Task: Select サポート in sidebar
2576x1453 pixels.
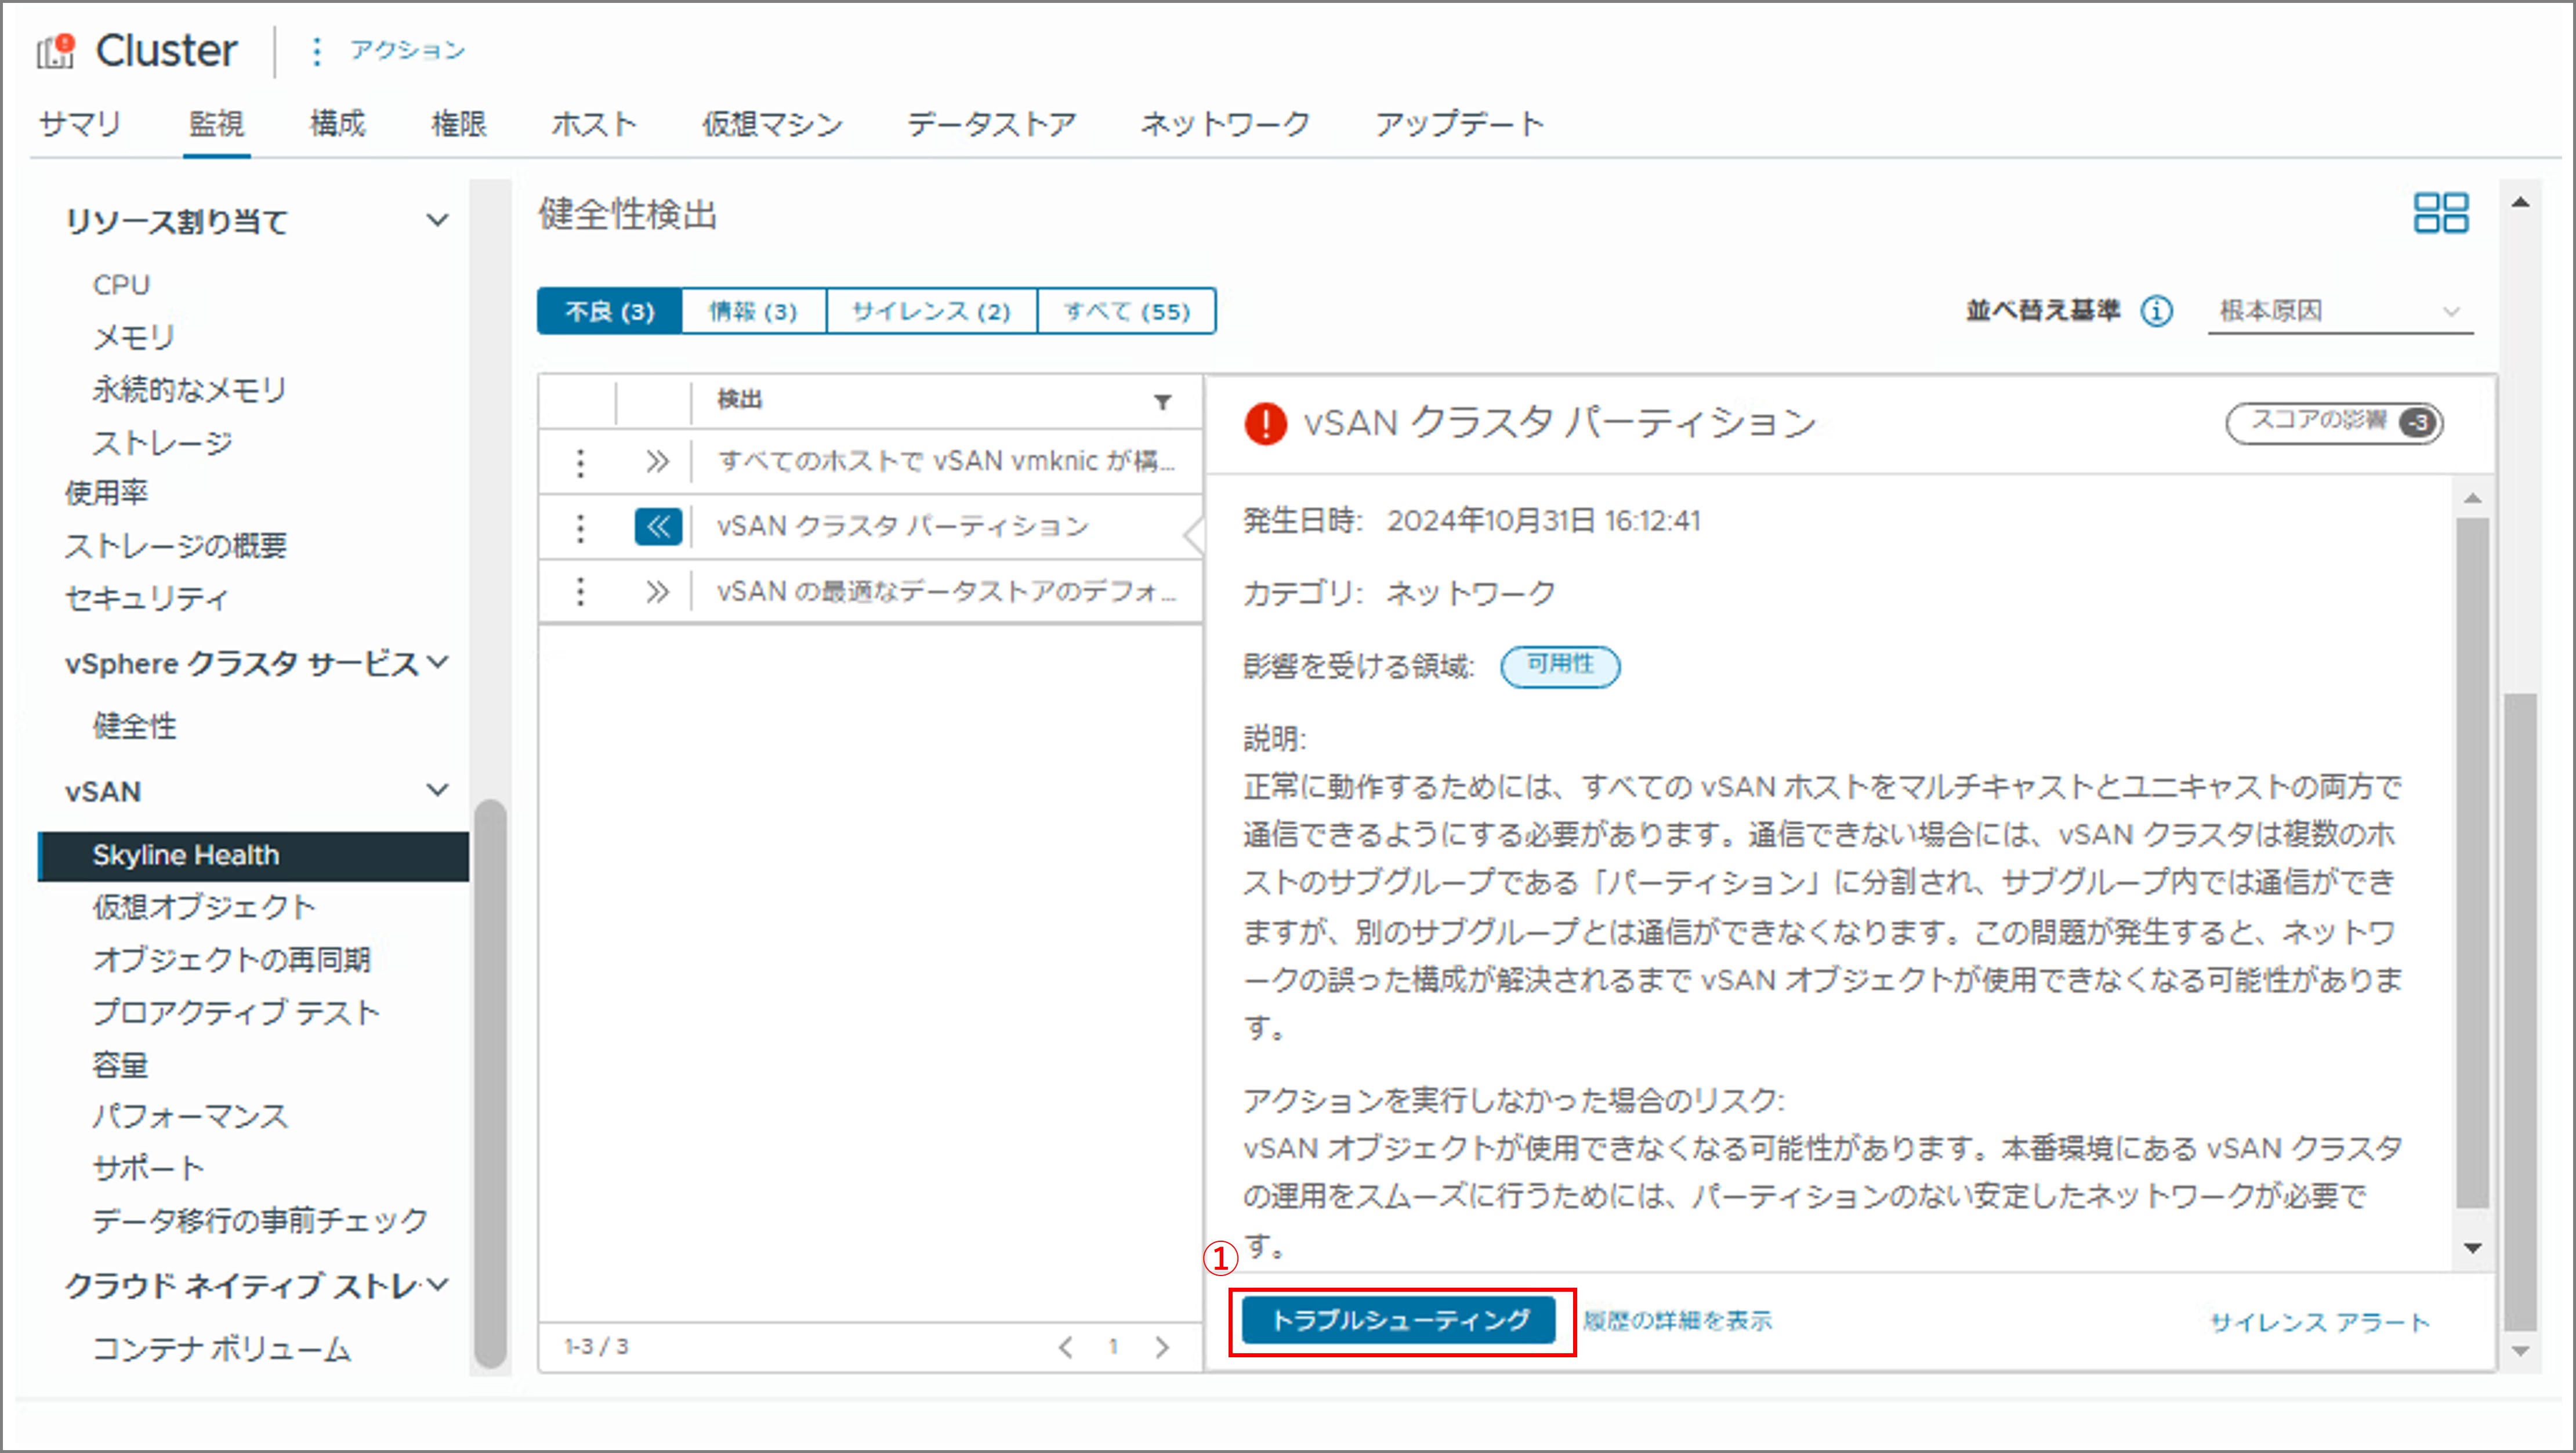Action: (148, 1168)
